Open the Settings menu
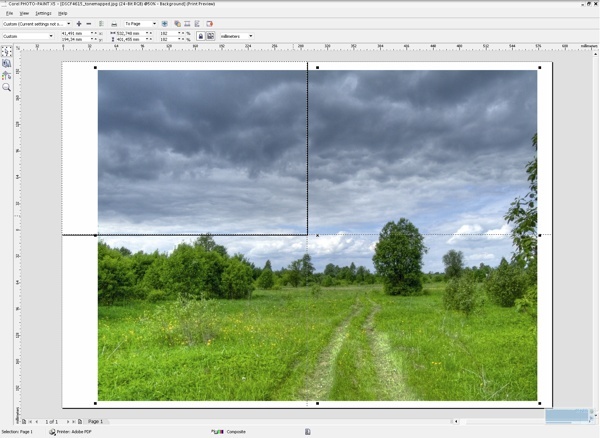Screen dimensions: 600x438 [43, 13]
